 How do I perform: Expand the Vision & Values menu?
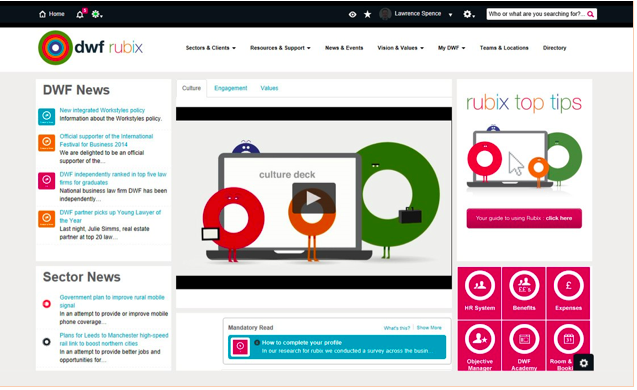coord(401,48)
